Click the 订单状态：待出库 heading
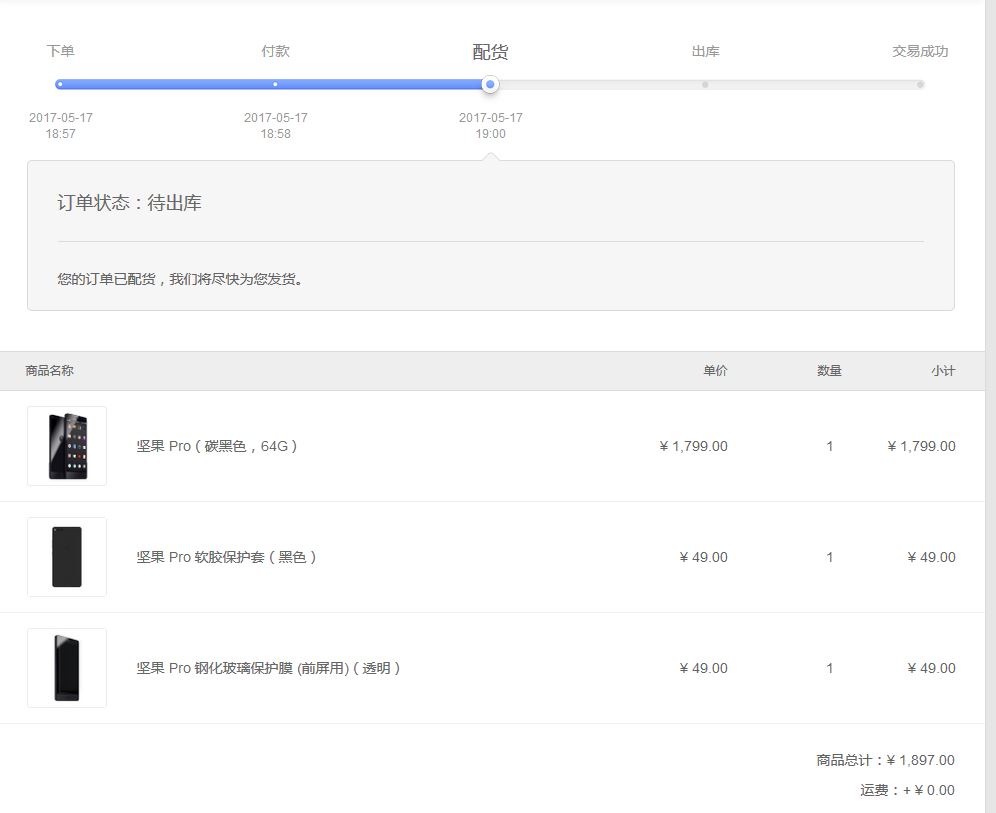 point(130,203)
